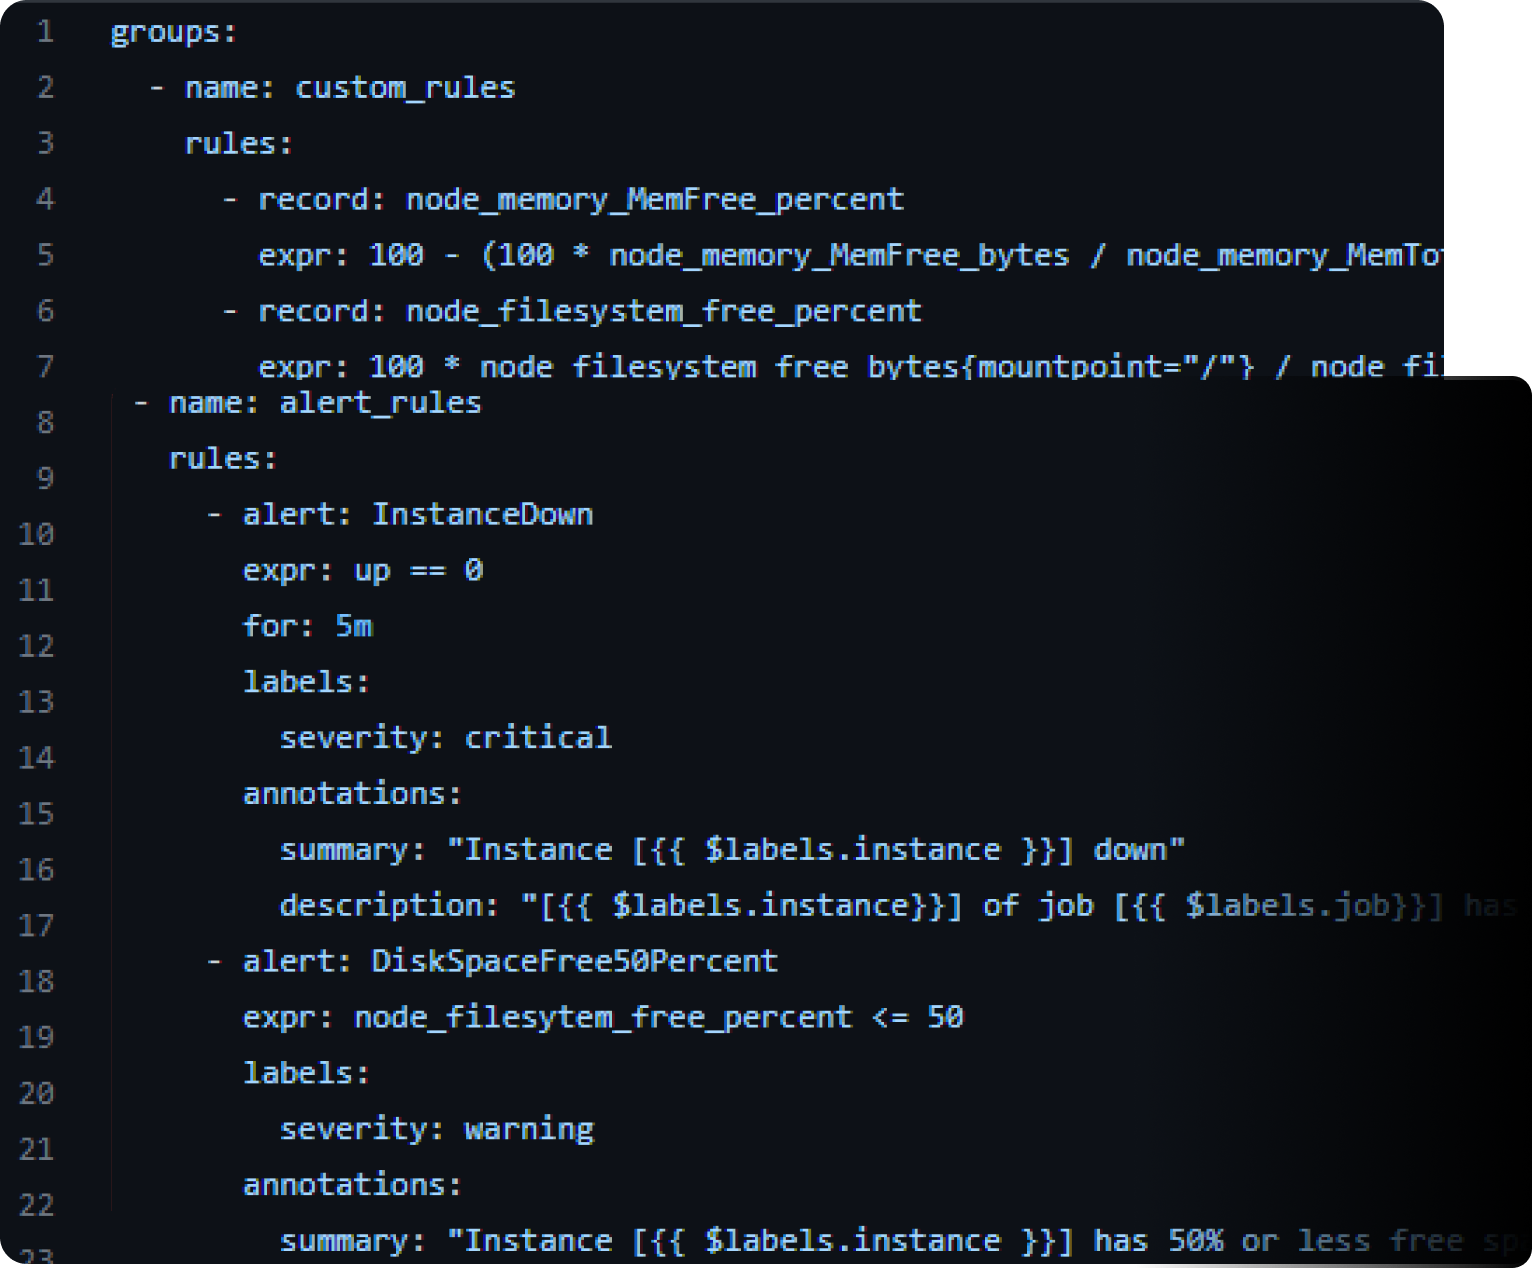Click the alert_rules group name

380,403
